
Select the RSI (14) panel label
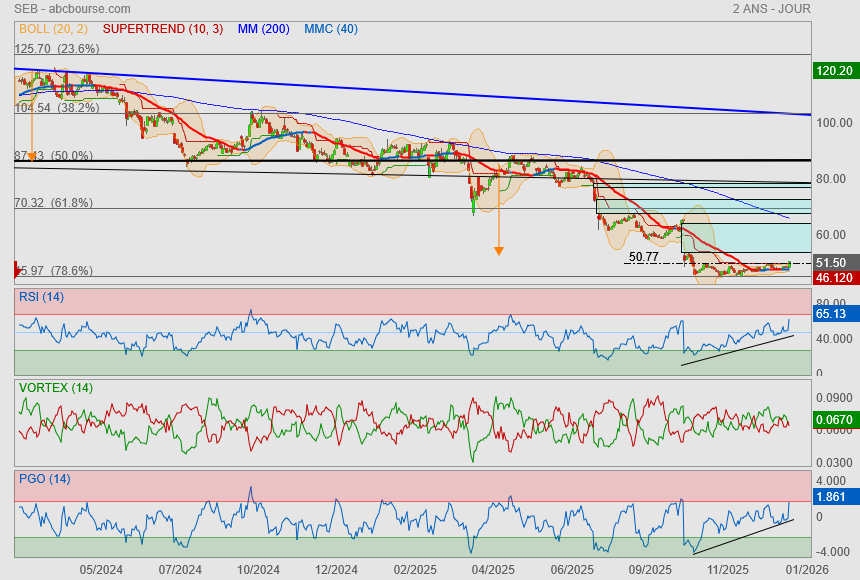(41, 297)
